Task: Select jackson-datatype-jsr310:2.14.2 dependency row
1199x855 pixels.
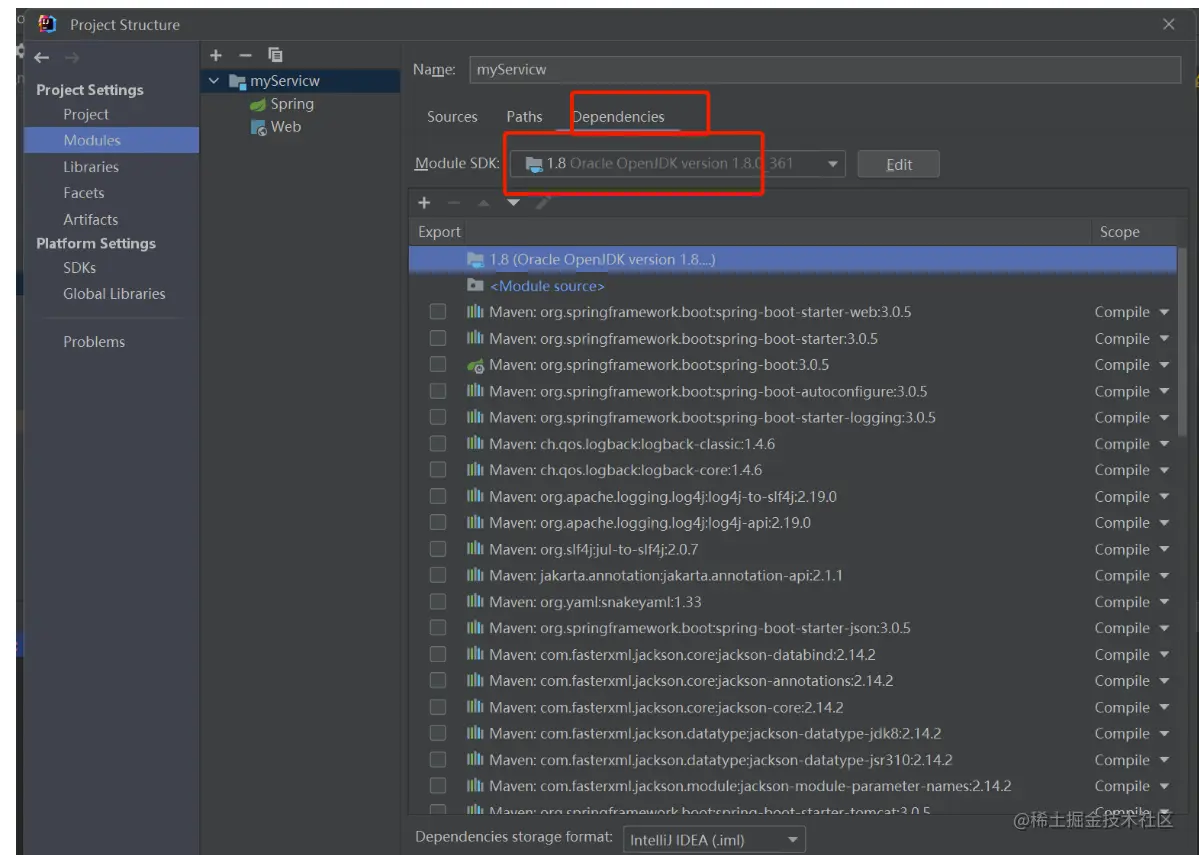Action: tap(792, 759)
